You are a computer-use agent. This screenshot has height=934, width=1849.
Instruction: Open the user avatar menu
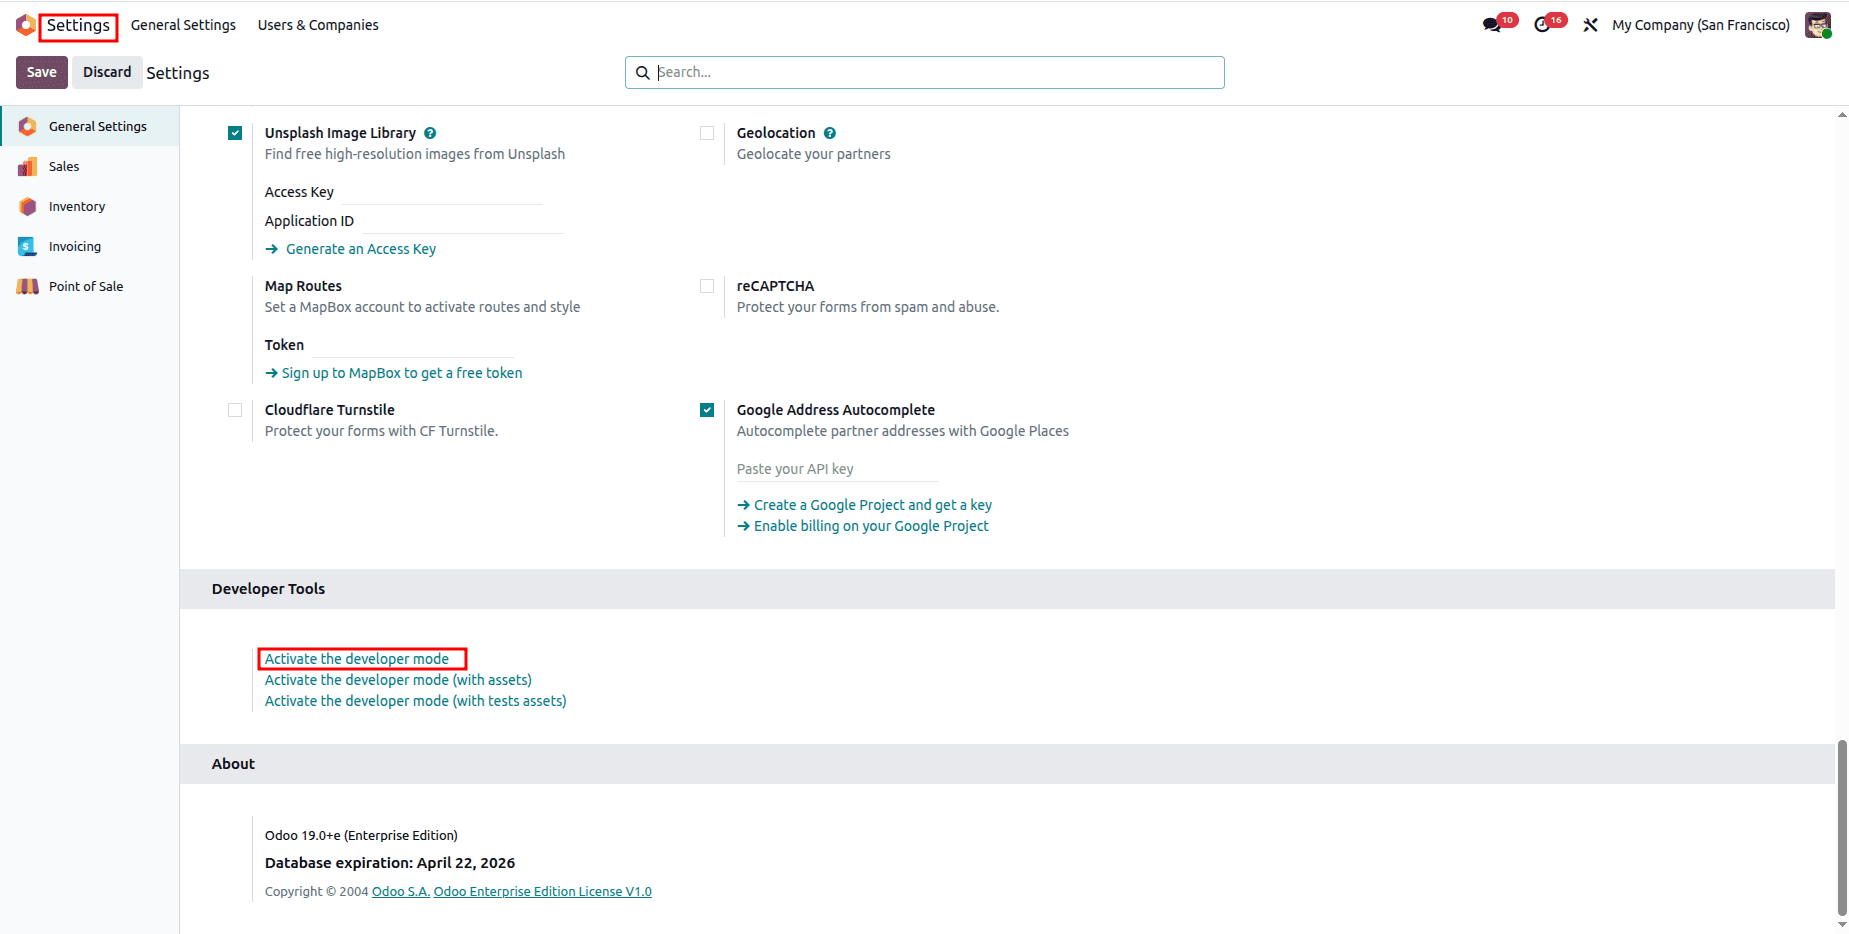[x=1817, y=24]
